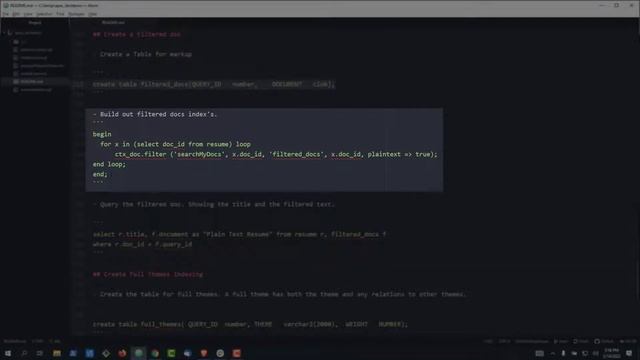Open the Find menu
Image resolution: width=640 pixels, height=360 pixels.
60,14
